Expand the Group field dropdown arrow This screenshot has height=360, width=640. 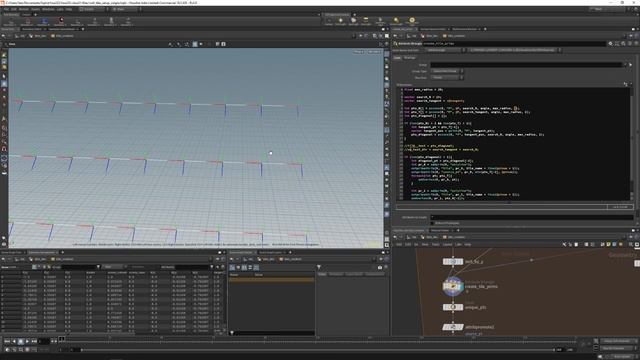point(625,64)
